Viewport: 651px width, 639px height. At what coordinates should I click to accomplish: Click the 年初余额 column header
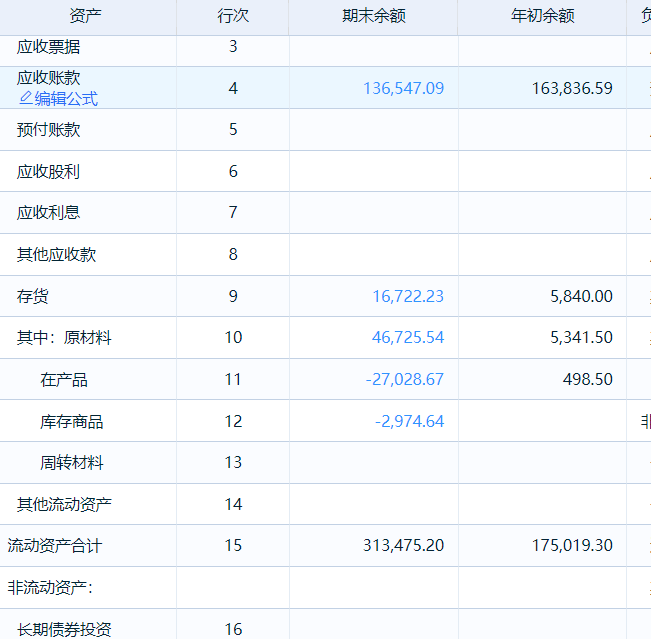[542, 17]
